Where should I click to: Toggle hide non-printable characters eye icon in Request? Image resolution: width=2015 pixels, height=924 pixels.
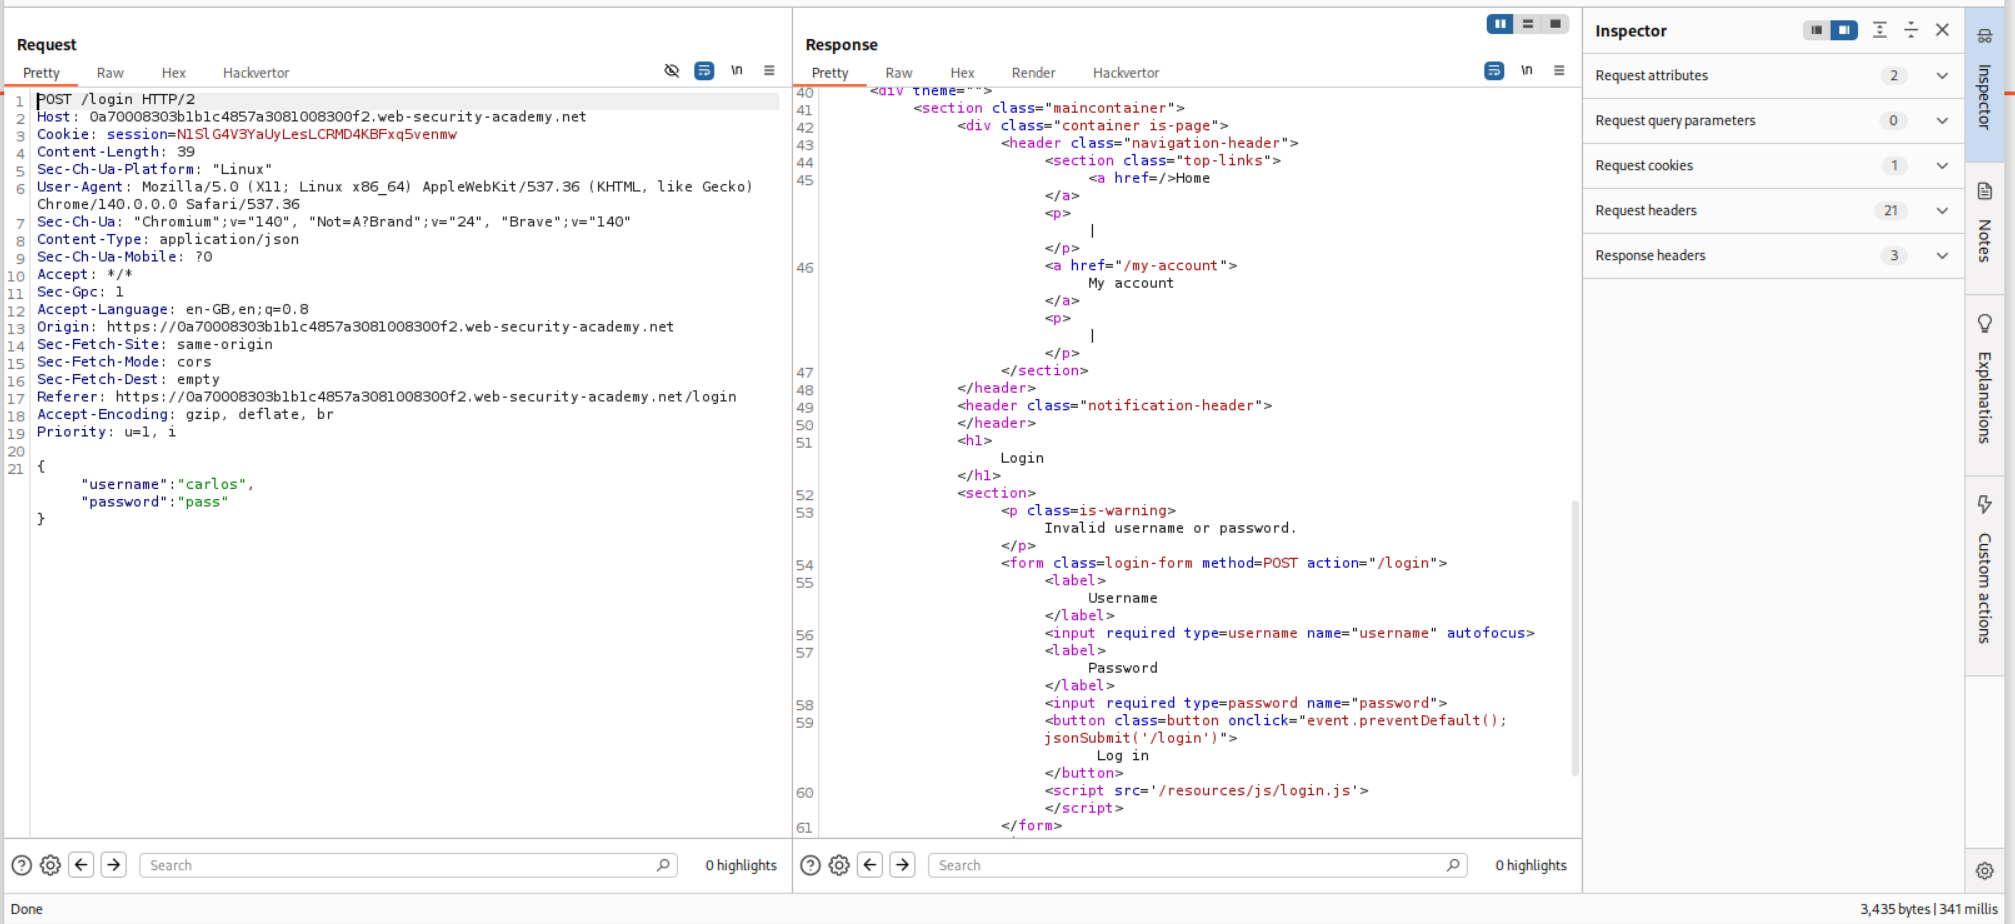click(672, 71)
